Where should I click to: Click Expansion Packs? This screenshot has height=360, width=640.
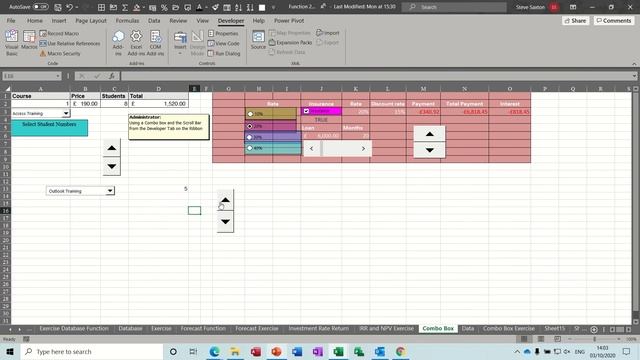pyautogui.click(x=290, y=42)
